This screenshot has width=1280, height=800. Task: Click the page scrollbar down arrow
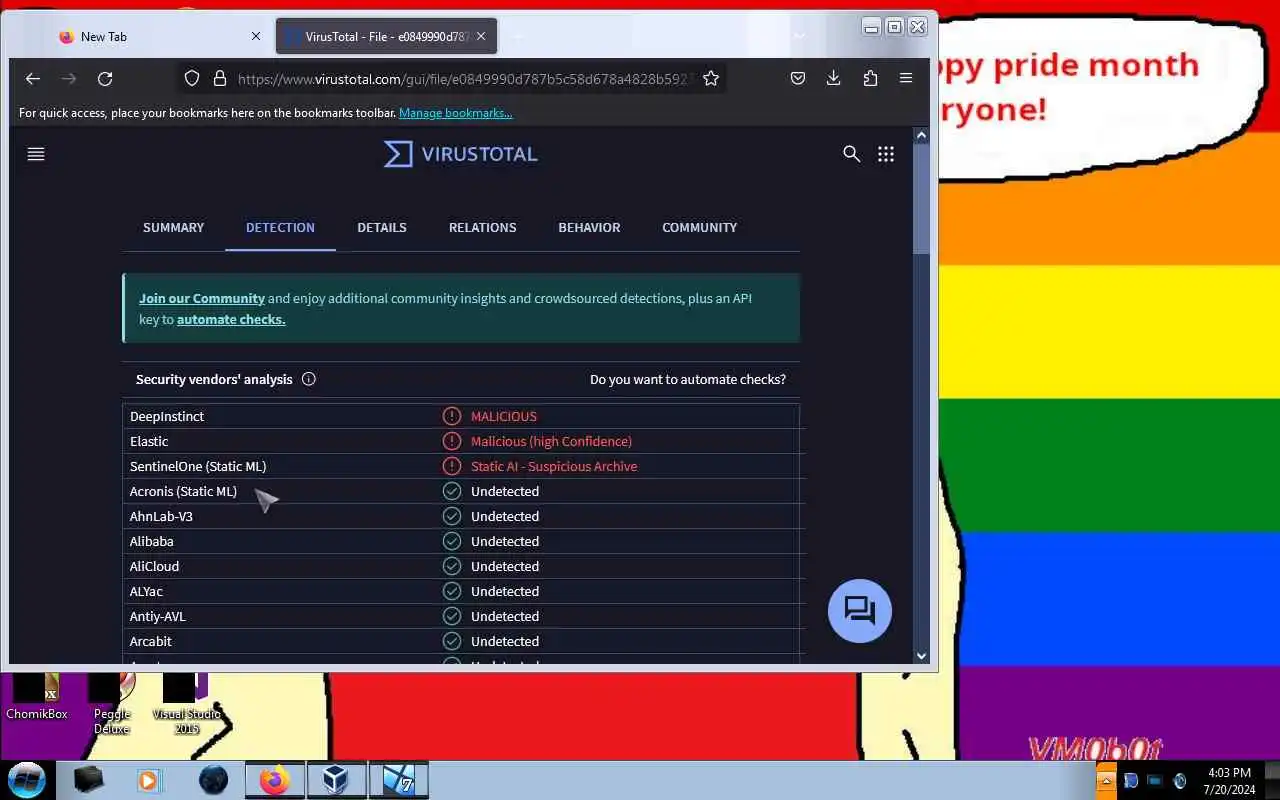tap(921, 656)
